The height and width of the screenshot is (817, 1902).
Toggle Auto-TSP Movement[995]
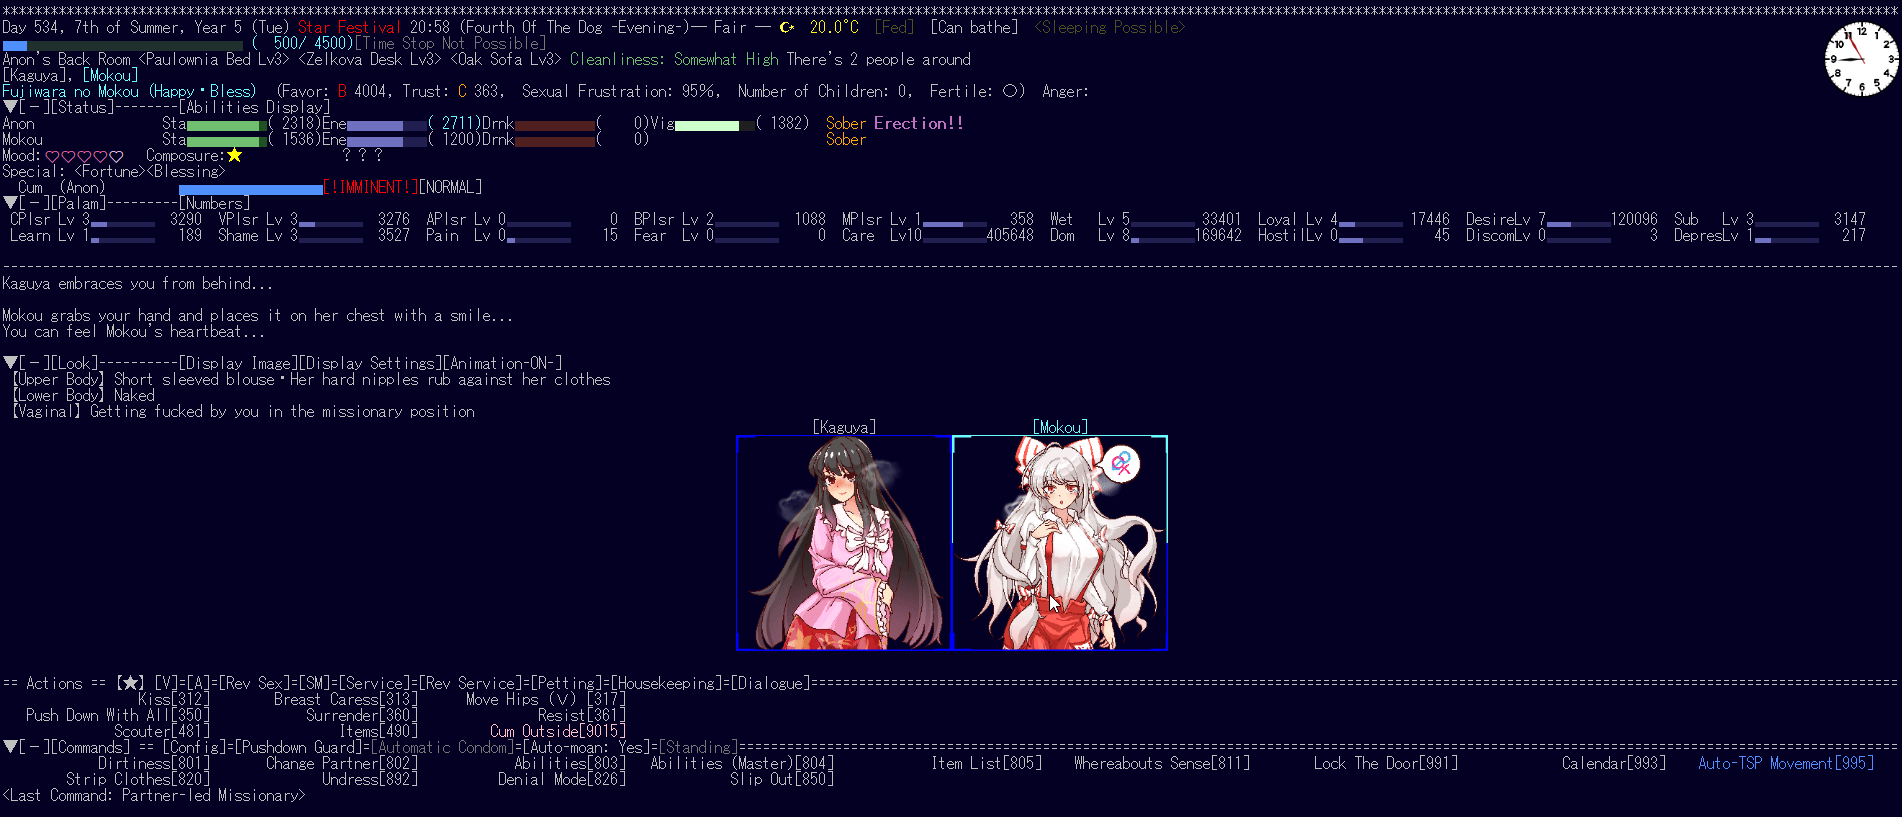tap(1786, 764)
